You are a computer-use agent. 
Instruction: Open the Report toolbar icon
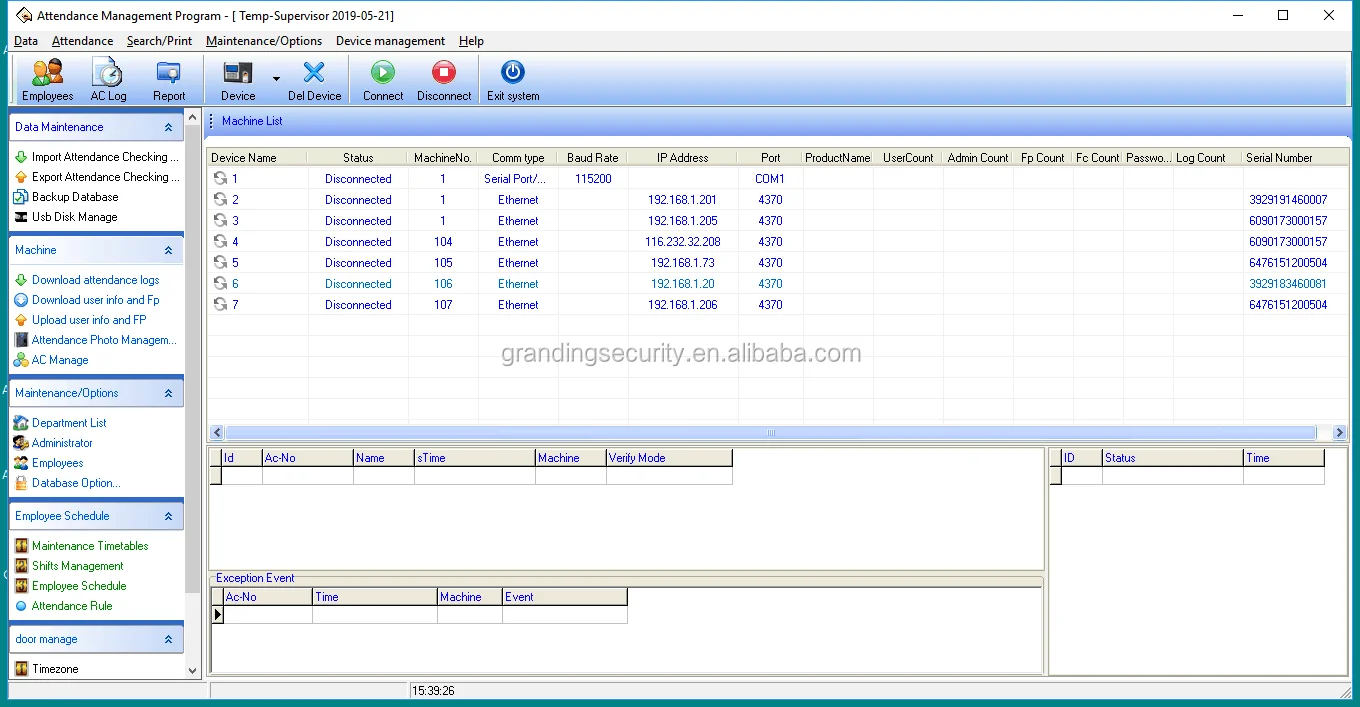[x=169, y=73]
